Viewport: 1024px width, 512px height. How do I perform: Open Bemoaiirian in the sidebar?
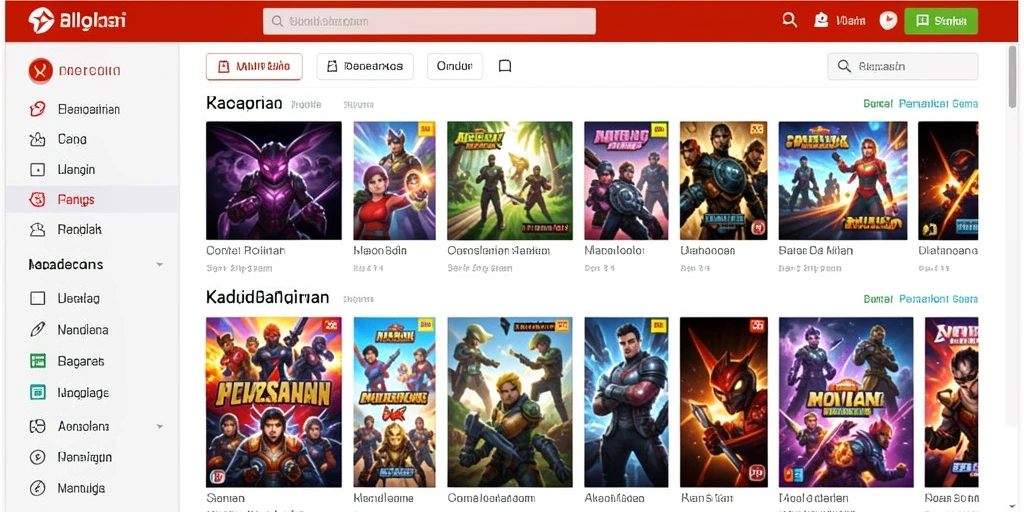click(89, 109)
